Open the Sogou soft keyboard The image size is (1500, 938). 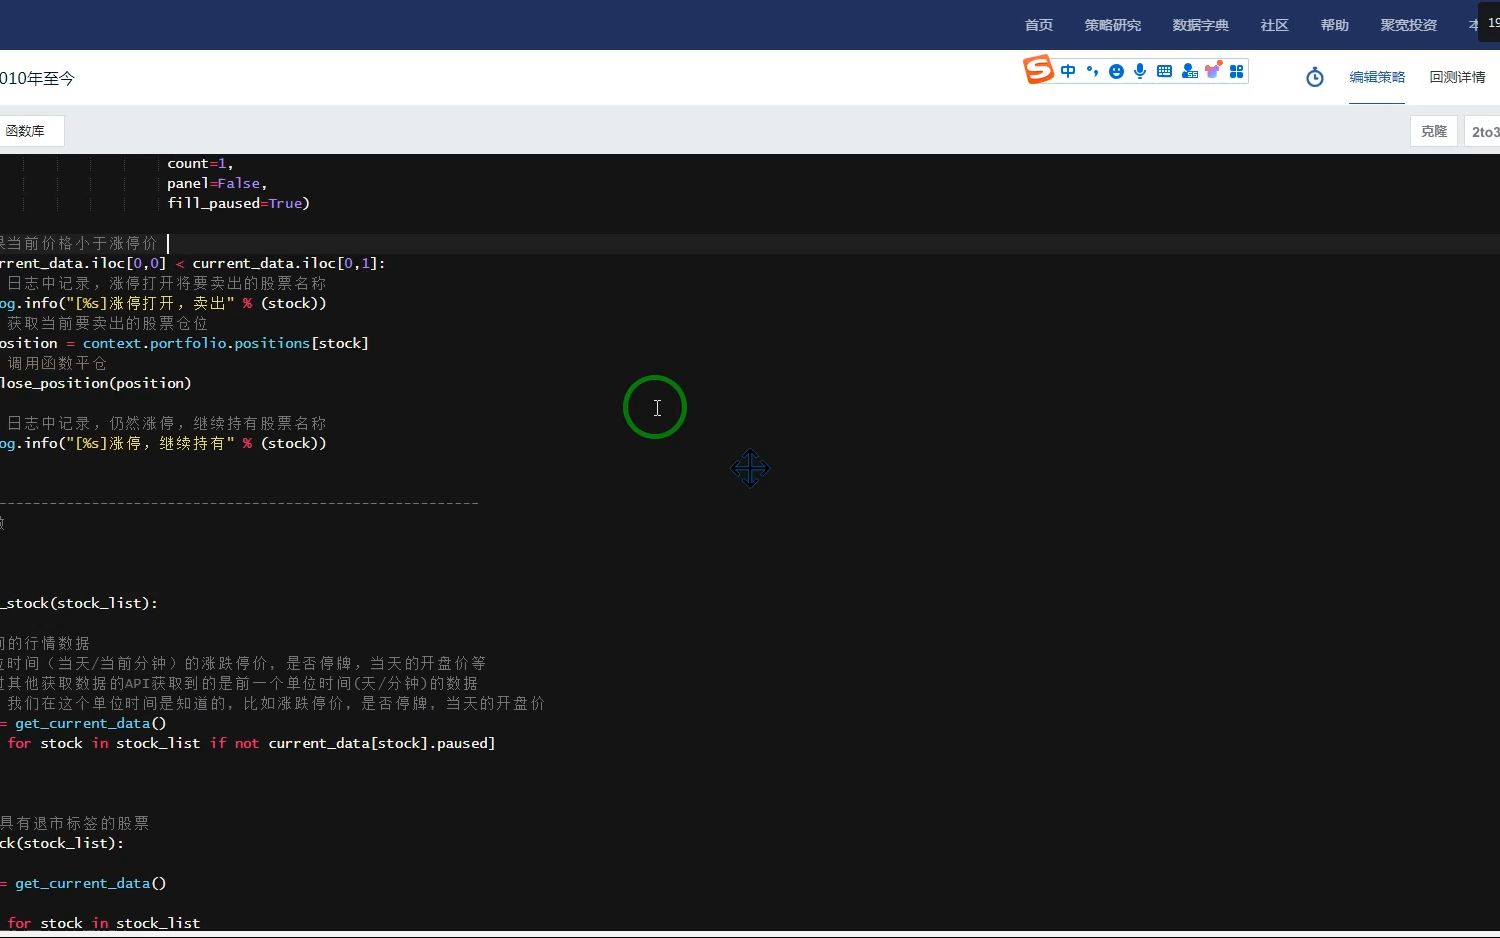coord(1164,71)
